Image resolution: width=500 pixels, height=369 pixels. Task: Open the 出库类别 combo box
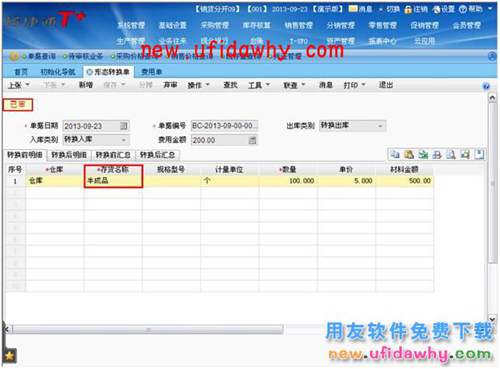coord(353,126)
